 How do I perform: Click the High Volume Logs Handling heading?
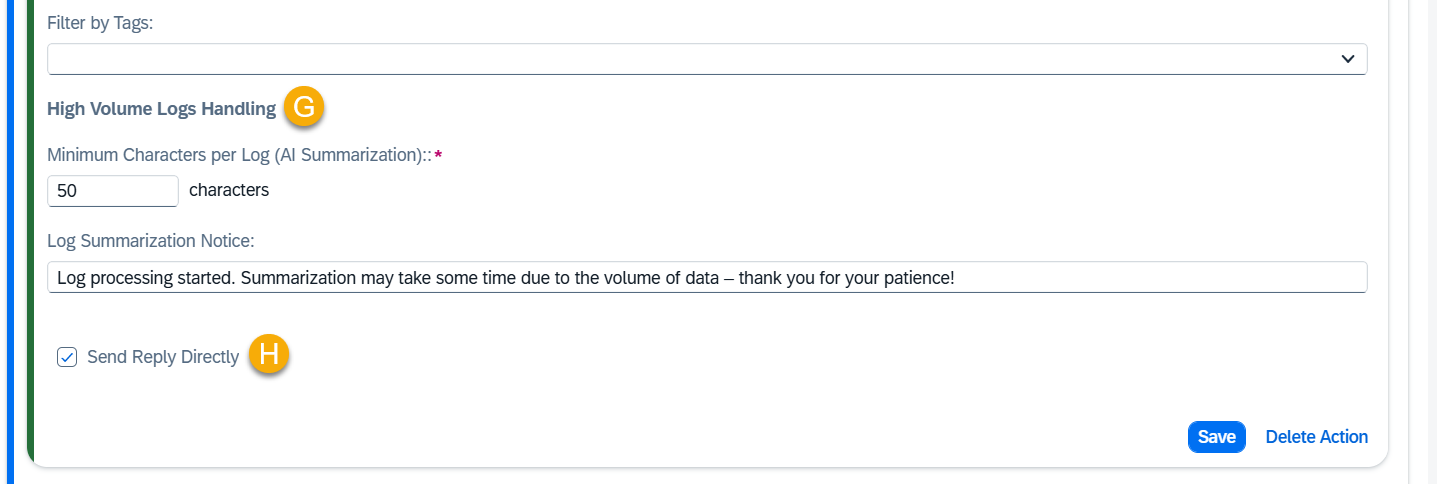pyautogui.click(x=161, y=109)
